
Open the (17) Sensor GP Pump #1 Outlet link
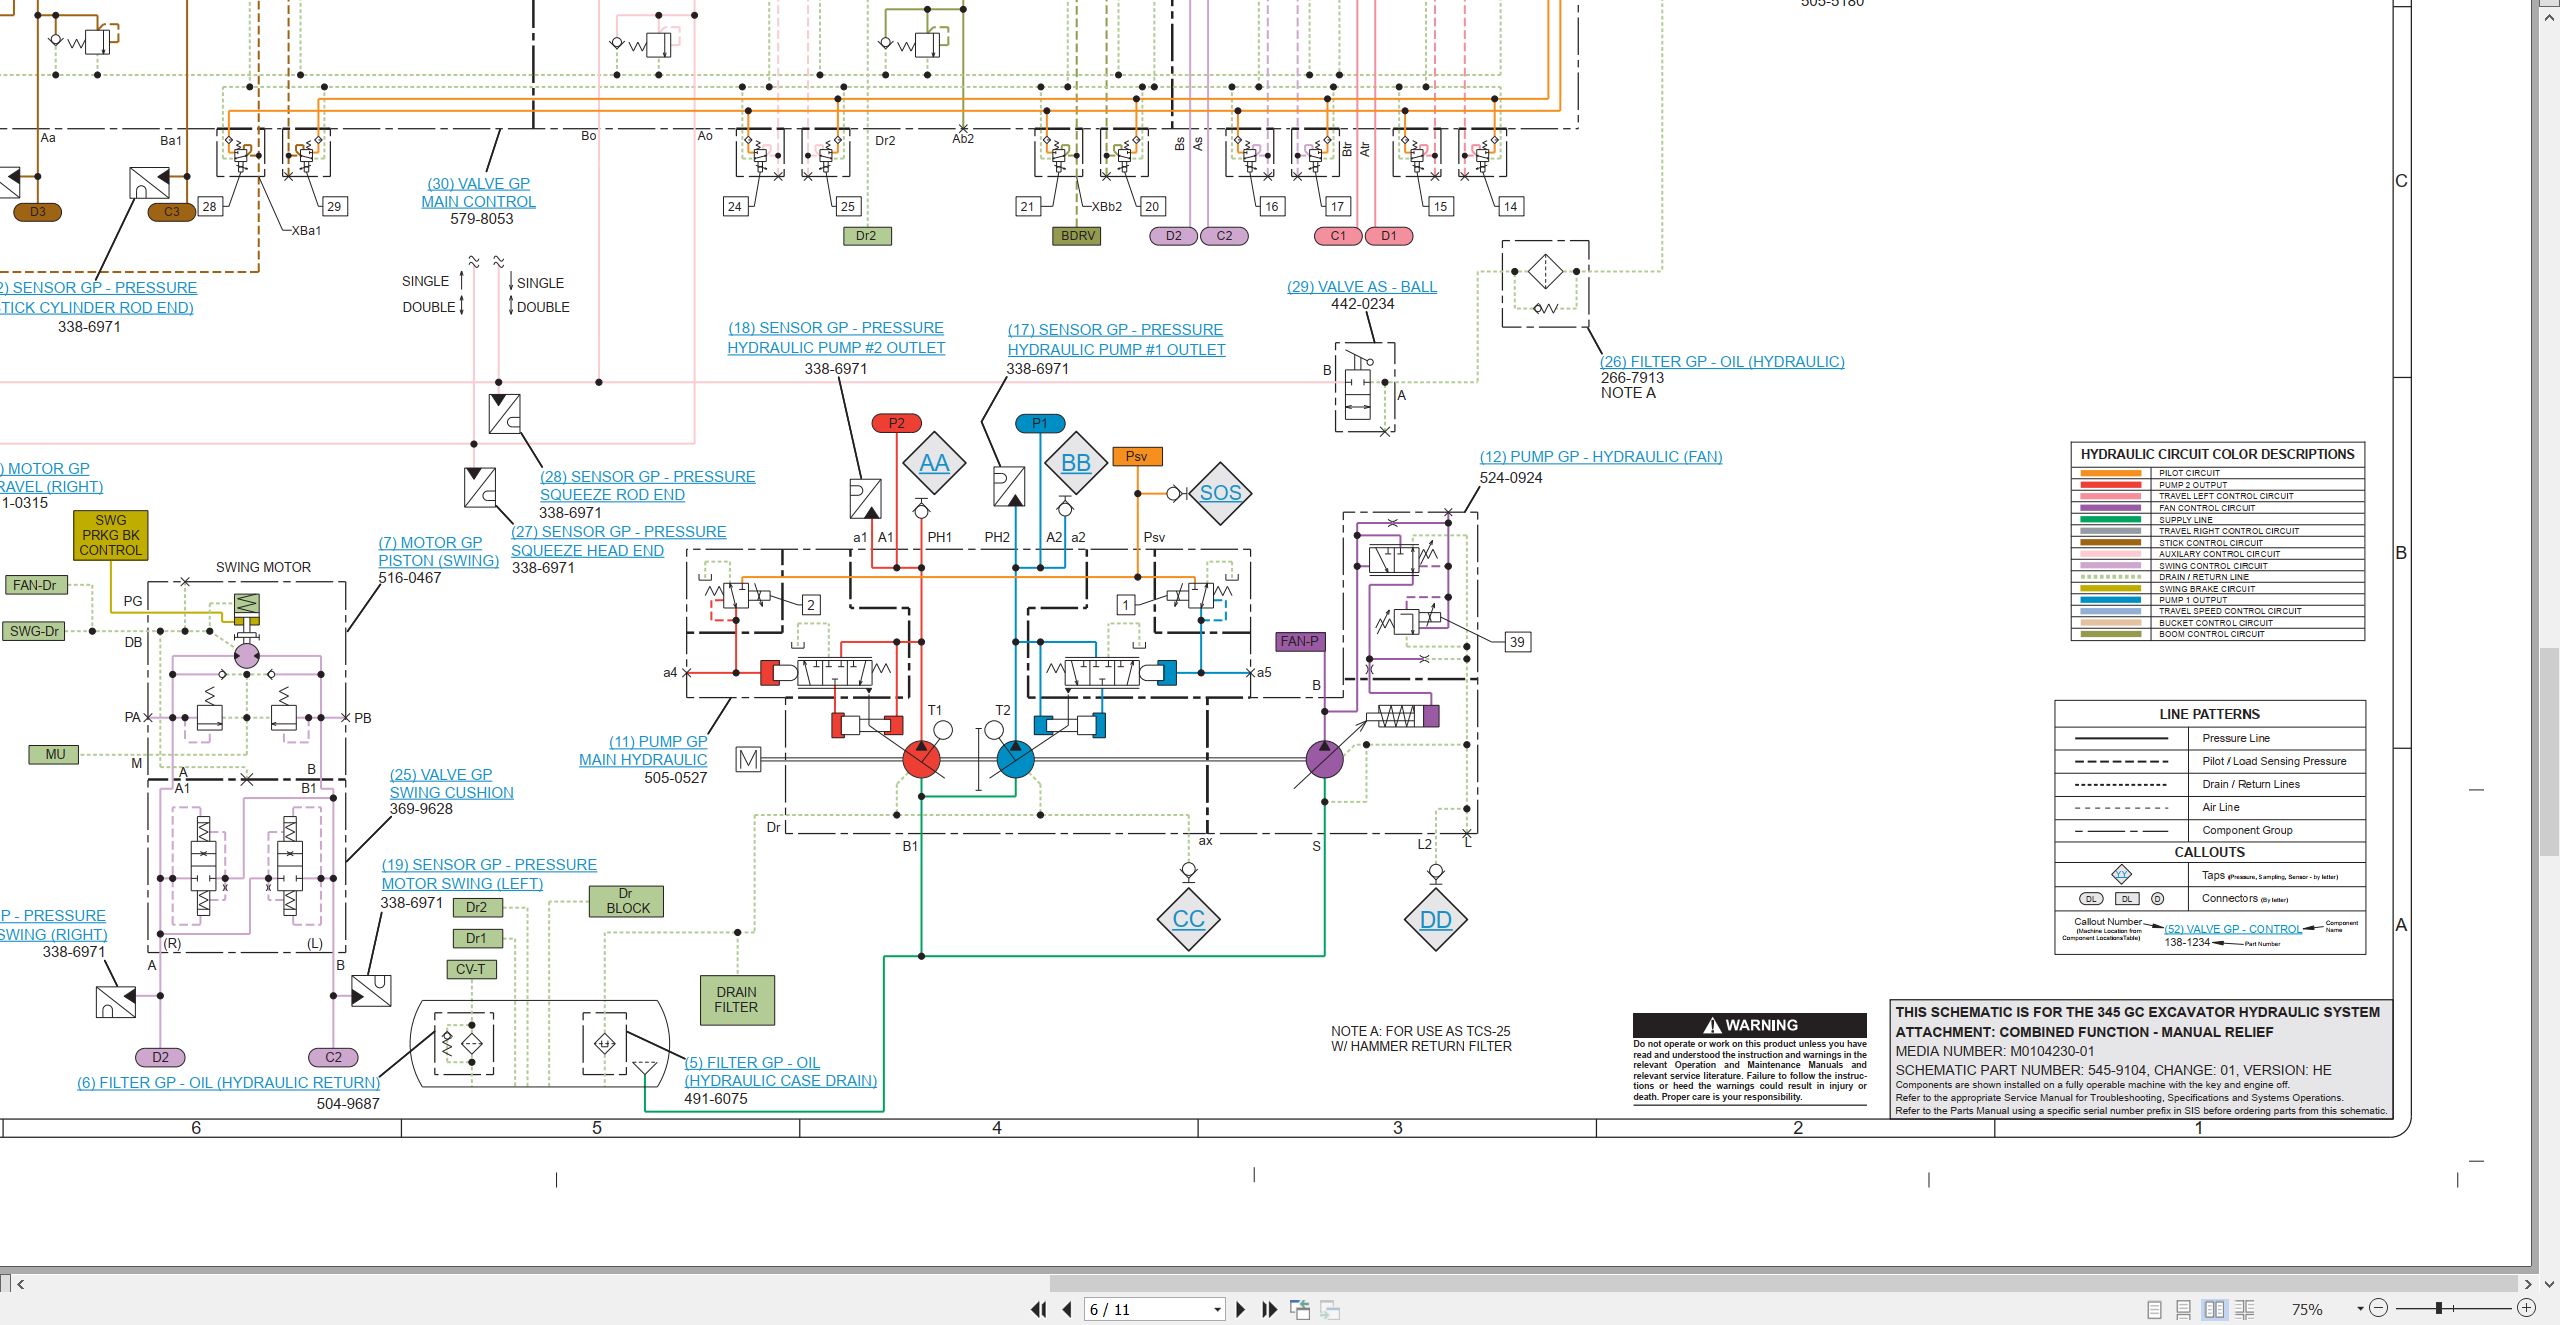click(x=1116, y=340)
